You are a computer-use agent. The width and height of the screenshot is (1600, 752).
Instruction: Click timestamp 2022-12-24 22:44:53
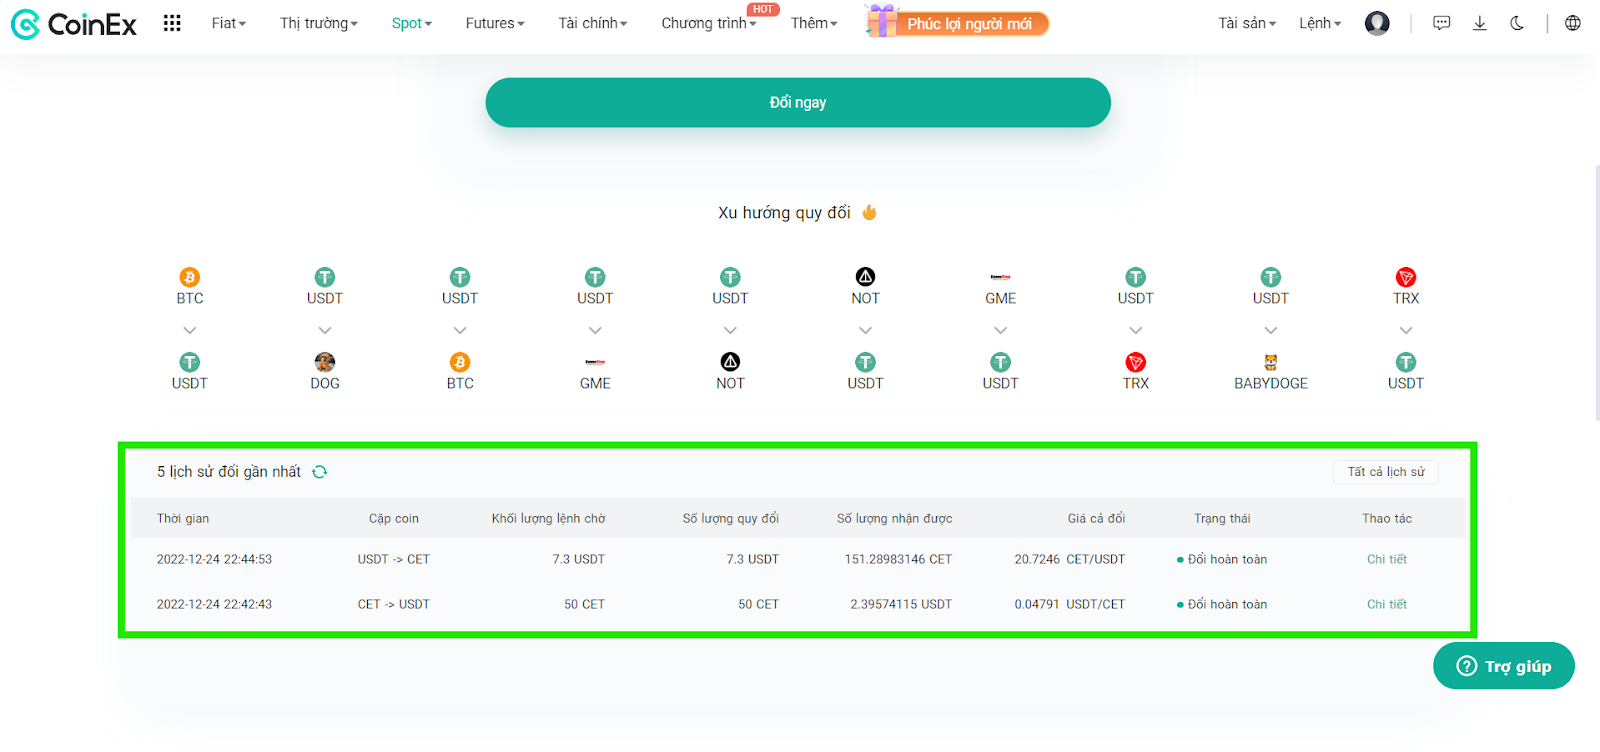(x=214, y=559)
